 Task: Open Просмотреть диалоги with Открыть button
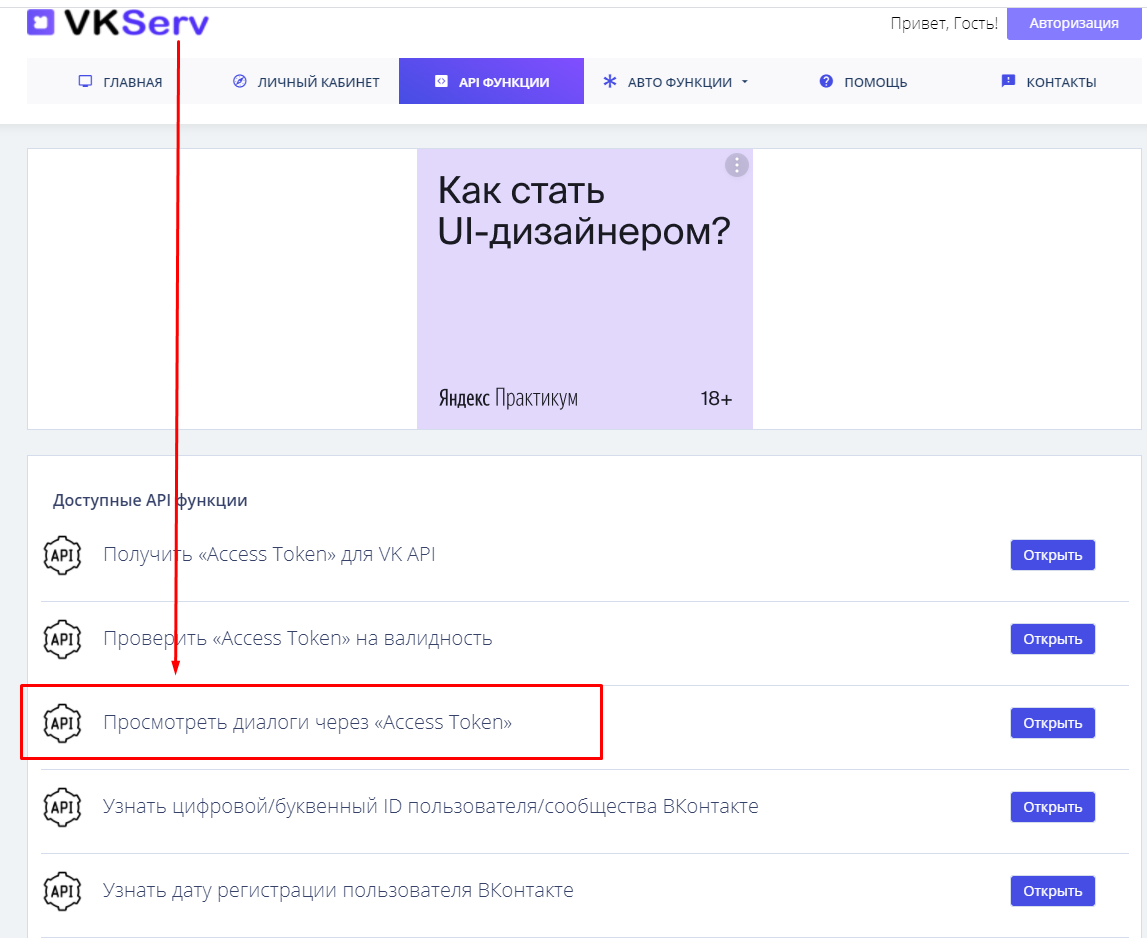tap(1053, 723)
